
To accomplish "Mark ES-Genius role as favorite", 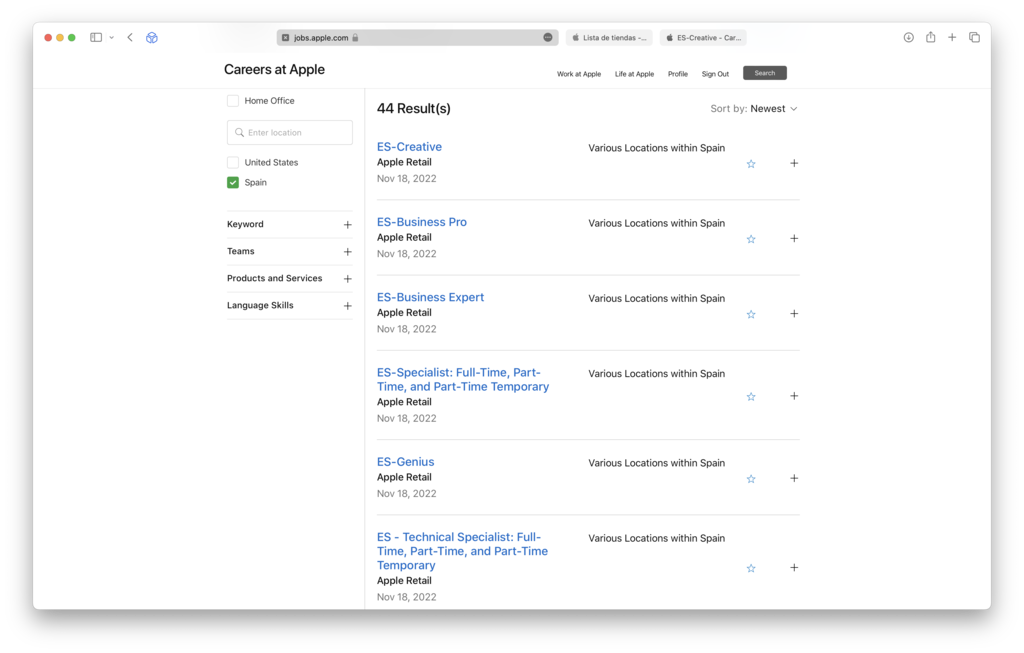I will point(751,479).
